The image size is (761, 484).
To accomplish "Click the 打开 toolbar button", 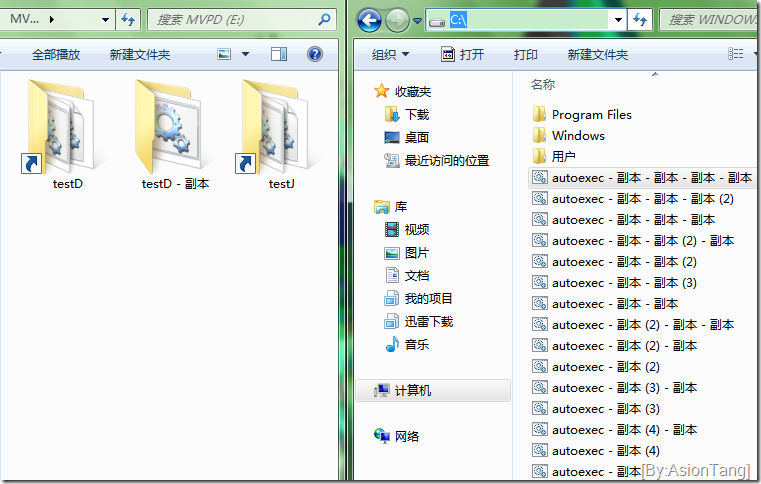I will coord(462,55).
